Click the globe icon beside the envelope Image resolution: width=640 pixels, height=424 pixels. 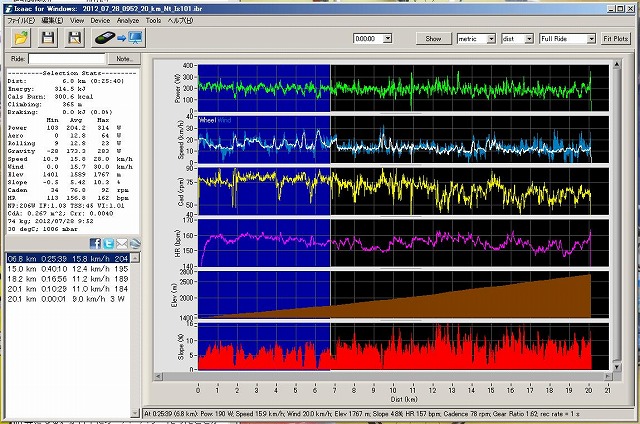[x=134, y=243]
